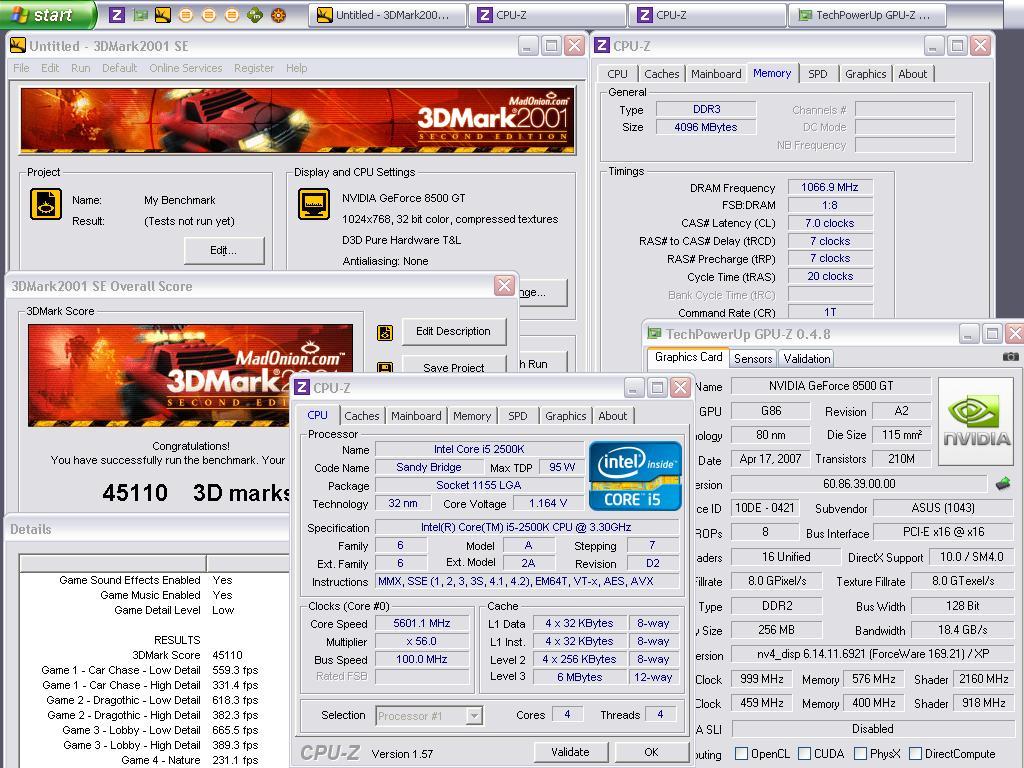Open the Online Services menu
The width and height of the screenshot is (1024, 768).
(x=185, y=68)
